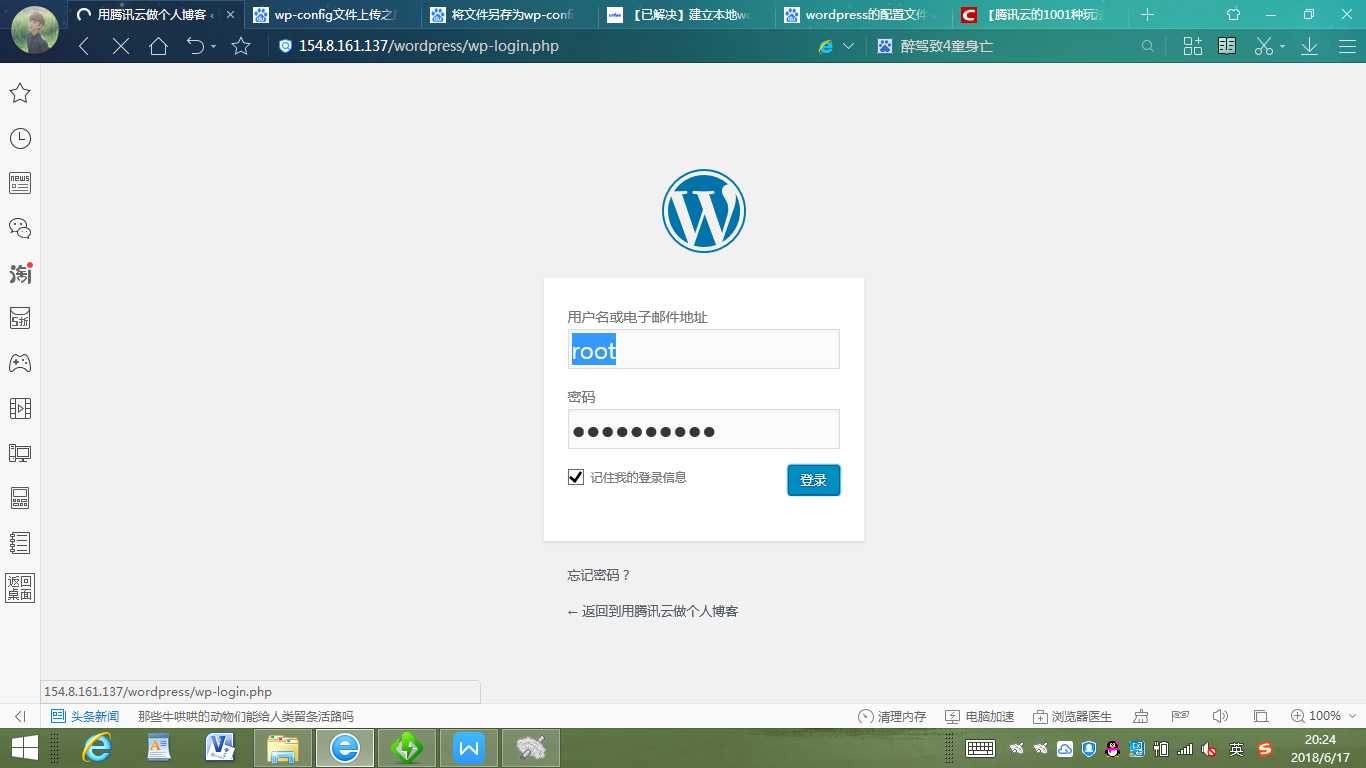This screenshot has width=1366, height=768.
Task: Open the reading mode book icon
Action: [x=1227, y=46]
